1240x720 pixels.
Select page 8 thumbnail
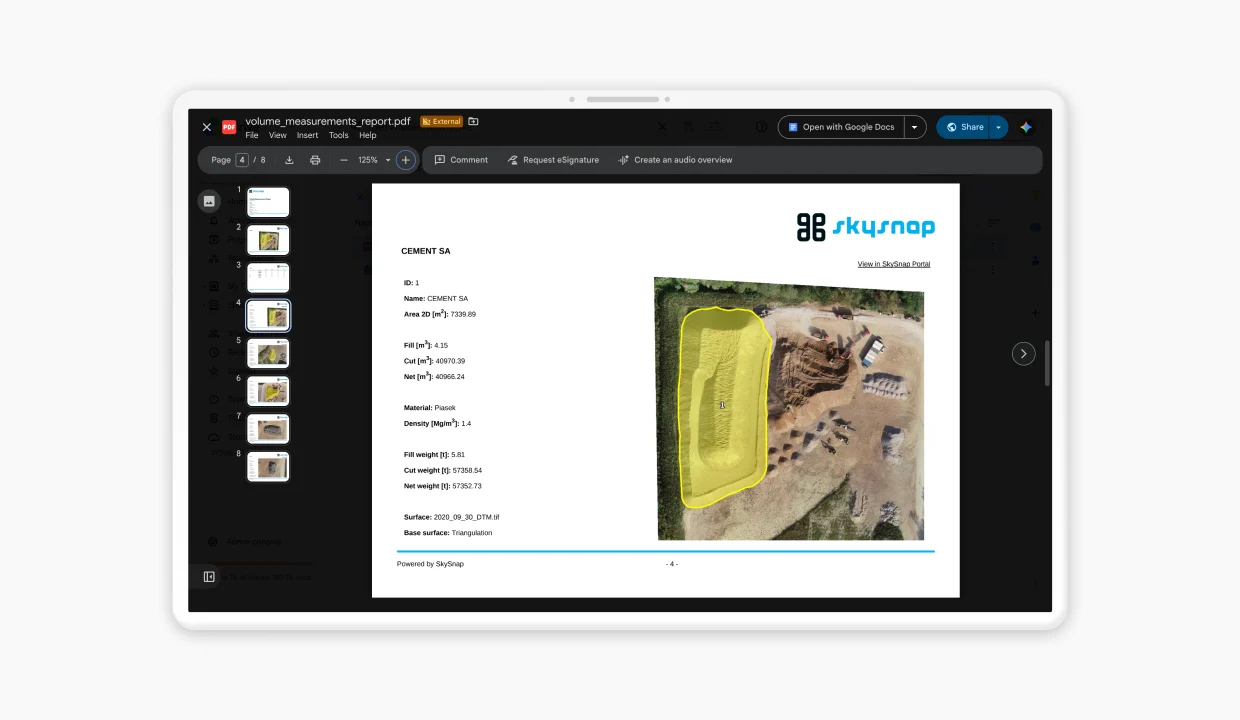point(268,466)
